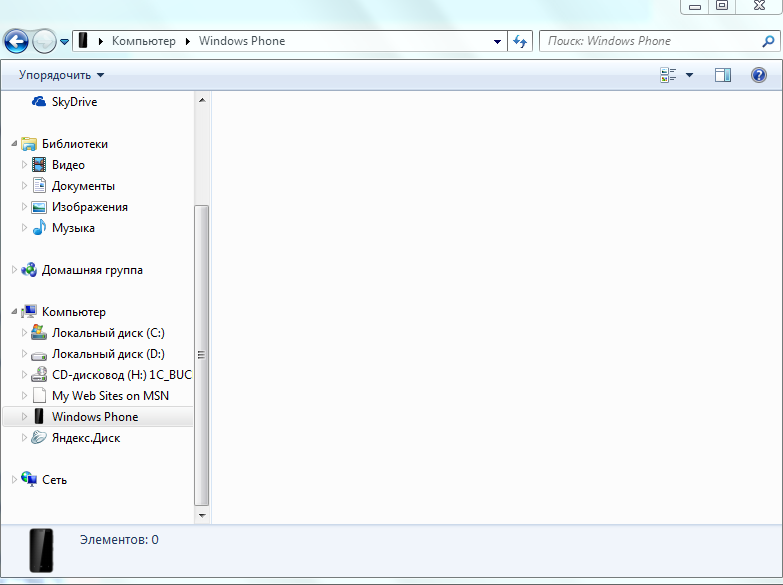This screenshot has width=783, height=585.
Task: Open arrow between Компьютер and Windows Phone
Action: pyautogui.click(x=188, y=41)
